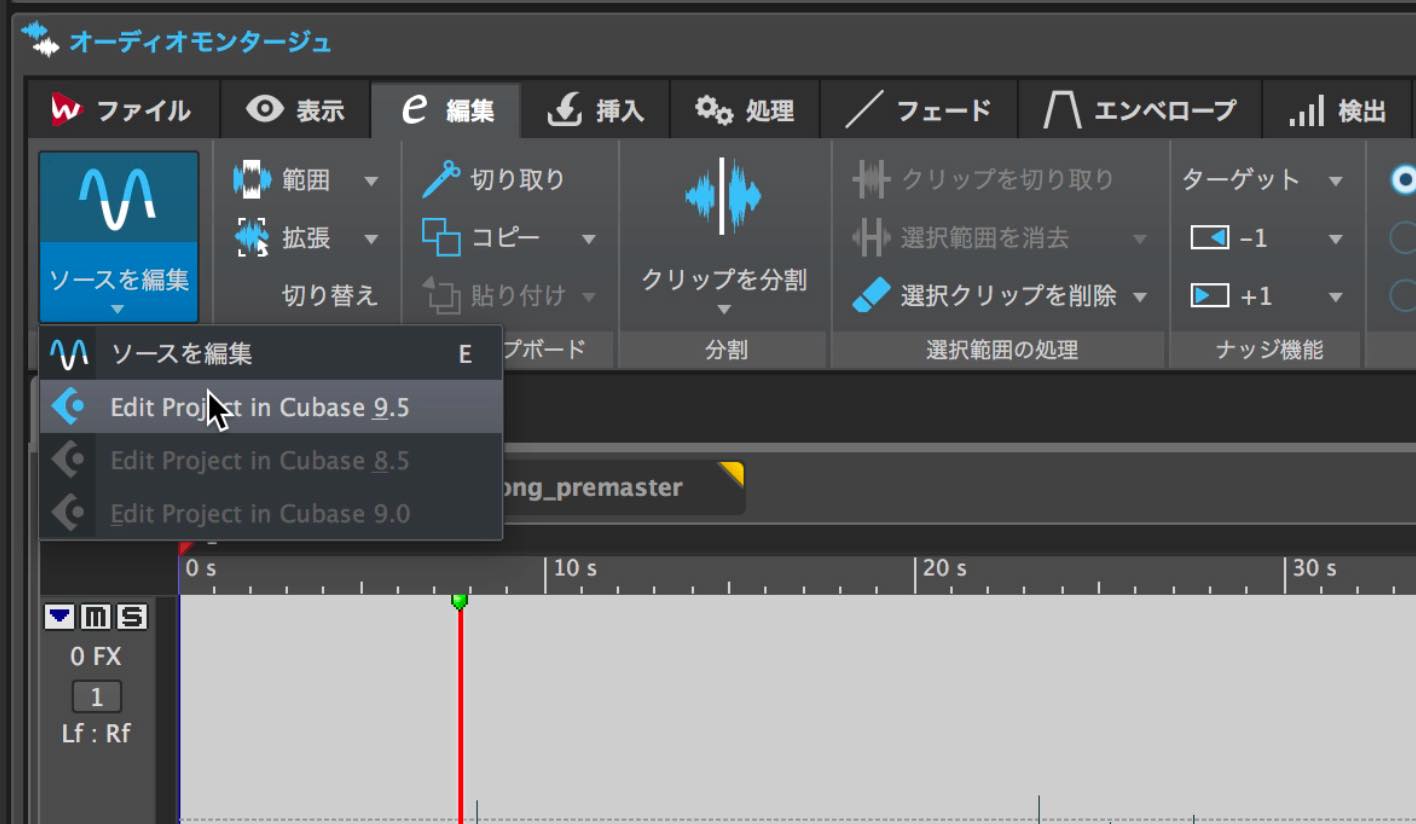The image size is (1416, 824).
Task: Click the 拡張 extend icon
Action: tap(252, 238)
